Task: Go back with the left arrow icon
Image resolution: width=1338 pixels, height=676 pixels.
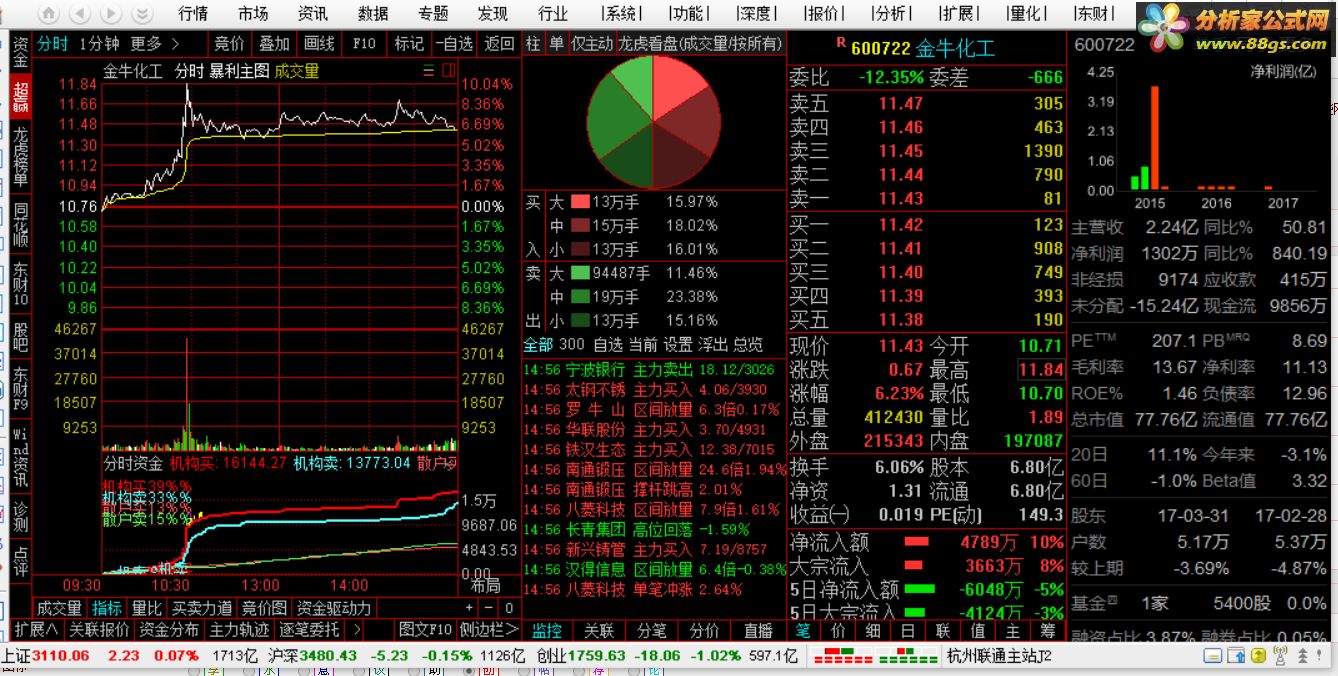Action: tap(81, 13)
